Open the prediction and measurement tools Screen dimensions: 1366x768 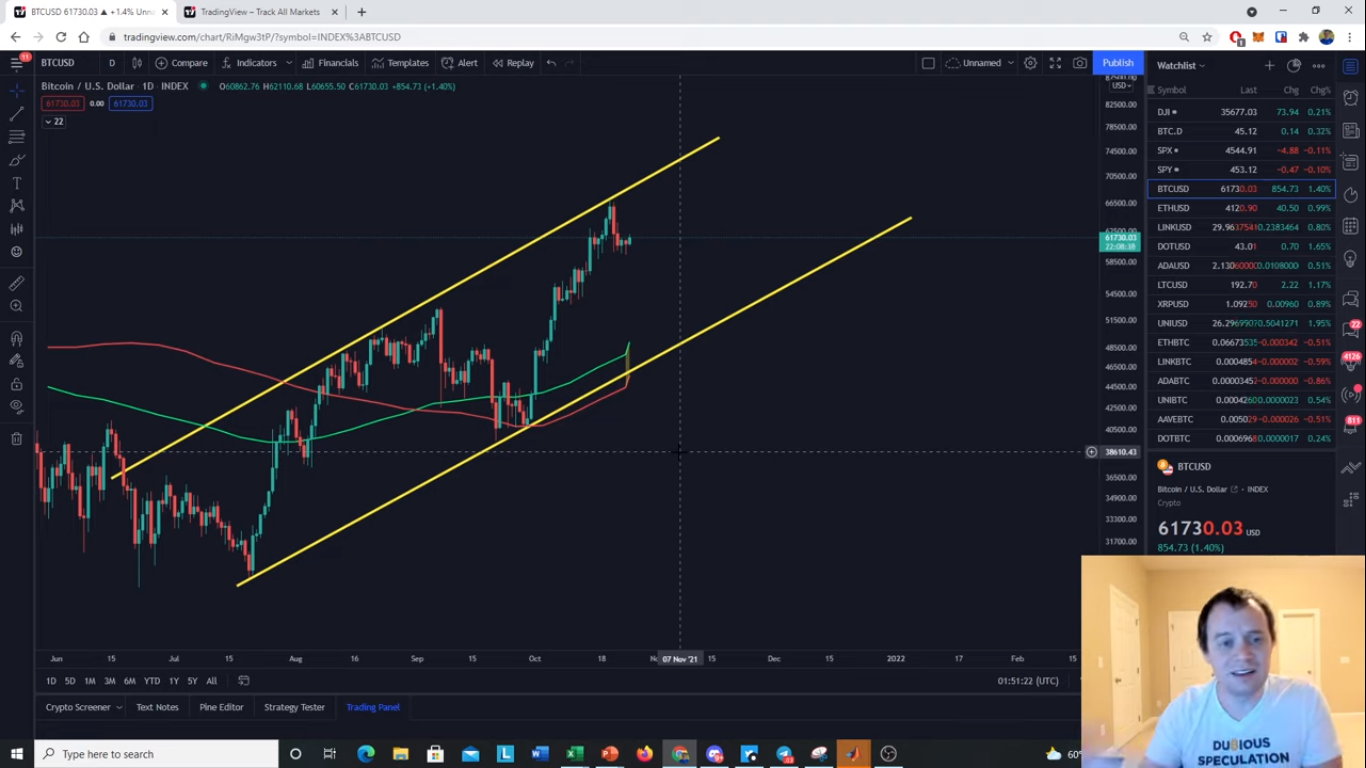point(16,229)
